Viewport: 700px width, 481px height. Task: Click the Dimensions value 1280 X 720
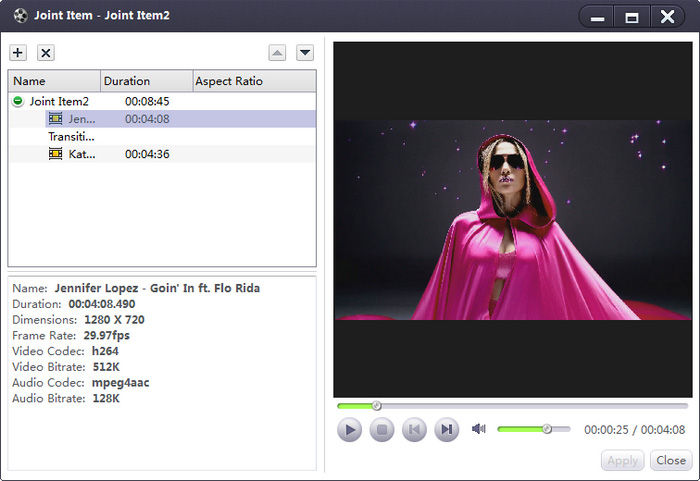coord(114,320)
